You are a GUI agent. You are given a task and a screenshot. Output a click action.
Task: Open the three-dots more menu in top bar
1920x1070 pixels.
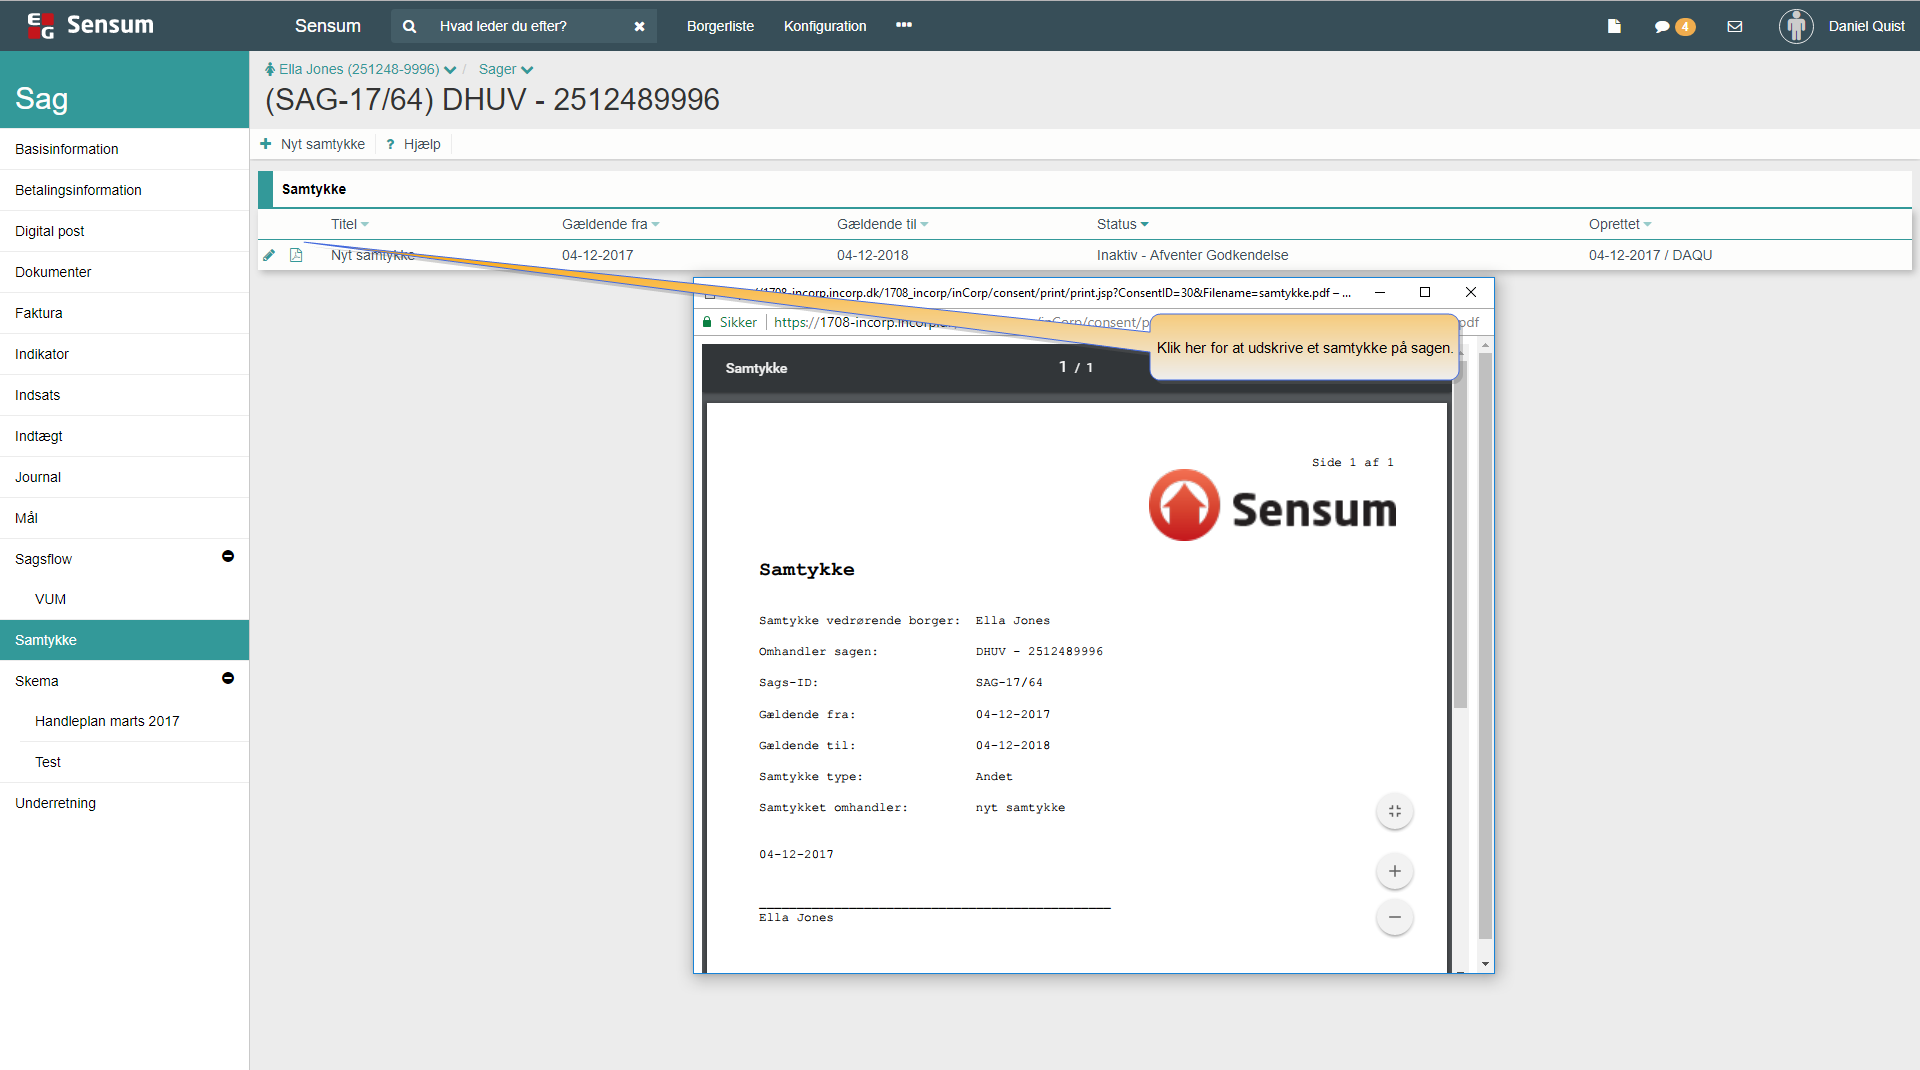[x=904, y=25]
